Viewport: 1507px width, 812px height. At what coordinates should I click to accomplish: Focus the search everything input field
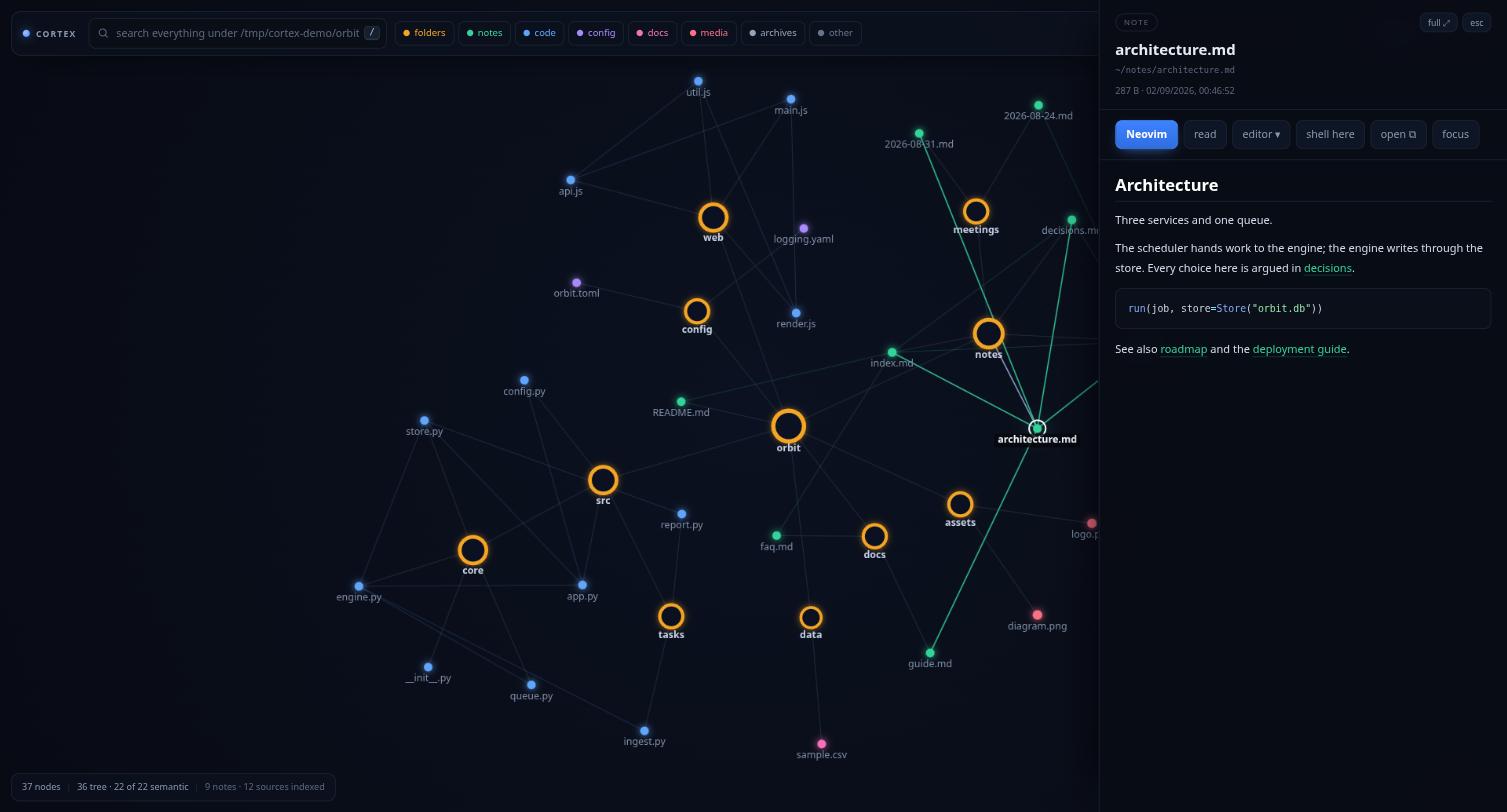[238, 33]
